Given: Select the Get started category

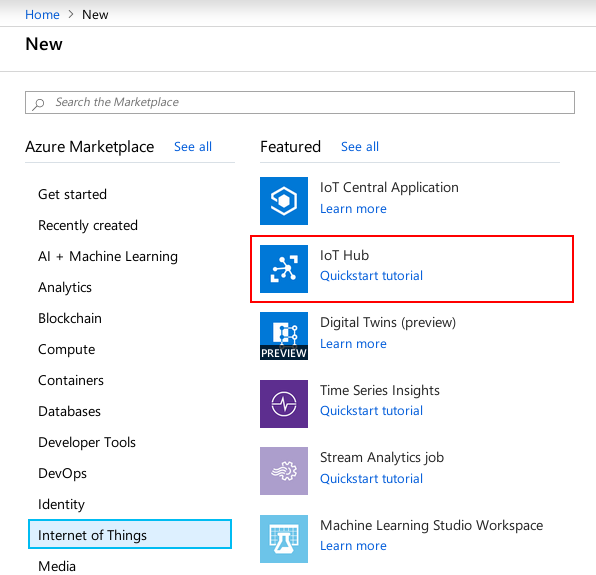Looking at the screenshot, I should 72,194.
